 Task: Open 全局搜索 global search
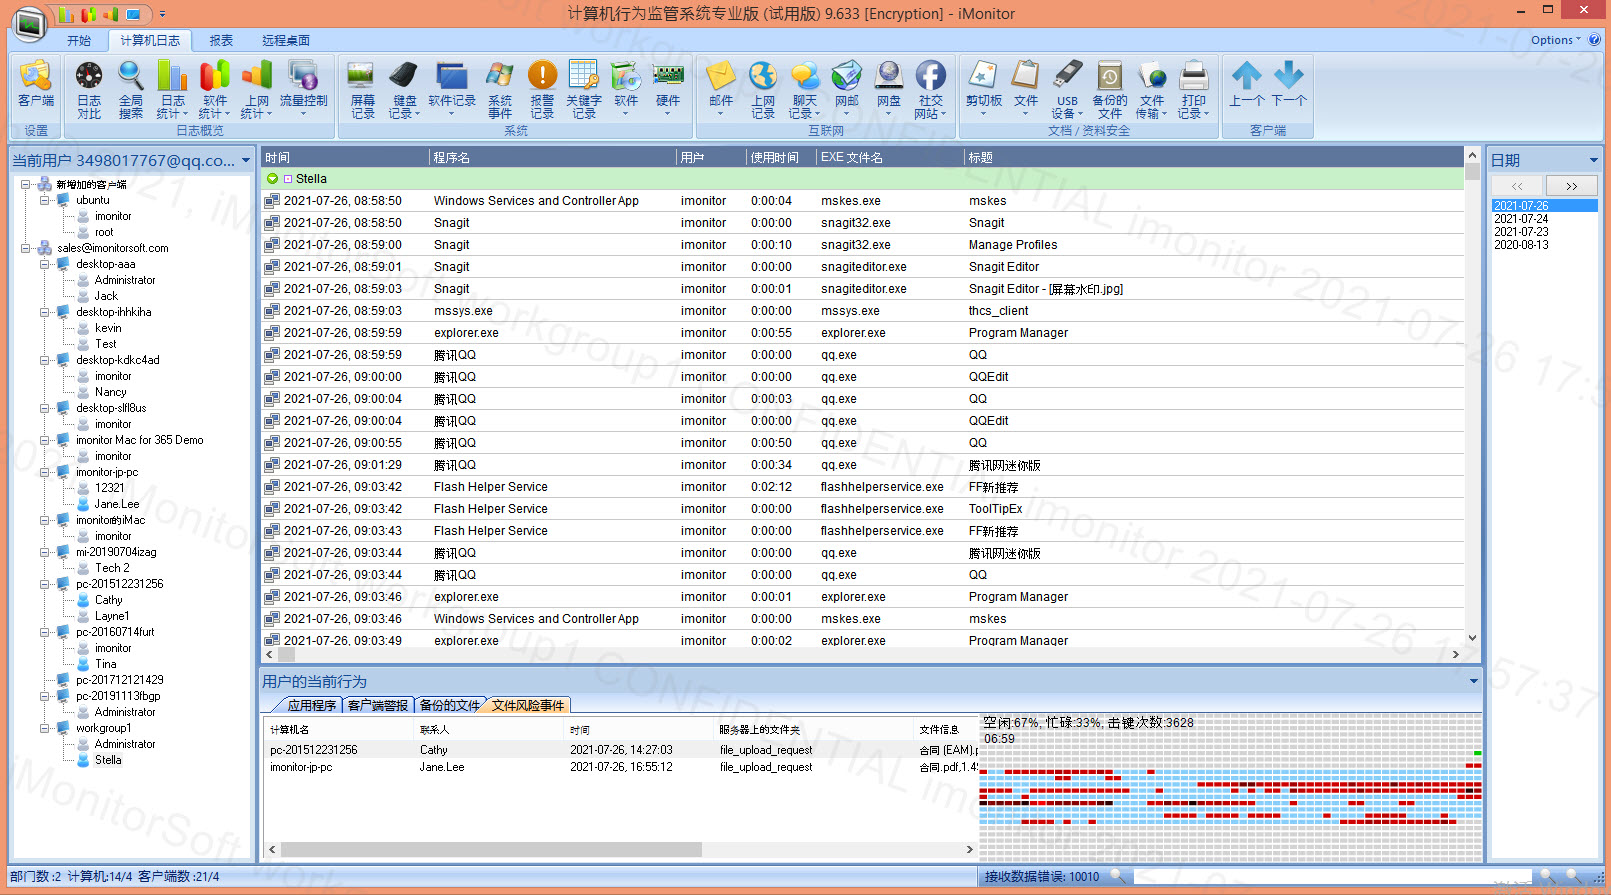(131, 88)
